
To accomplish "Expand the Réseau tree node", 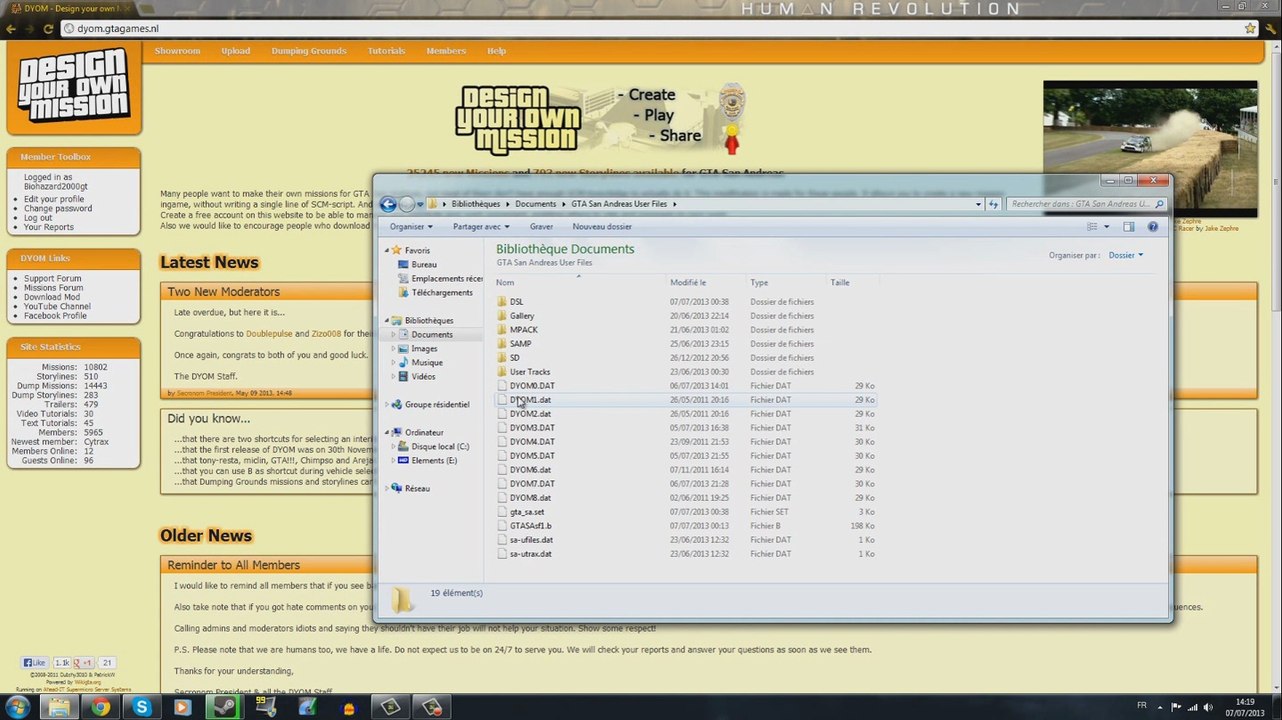I will tap(387, 488).
